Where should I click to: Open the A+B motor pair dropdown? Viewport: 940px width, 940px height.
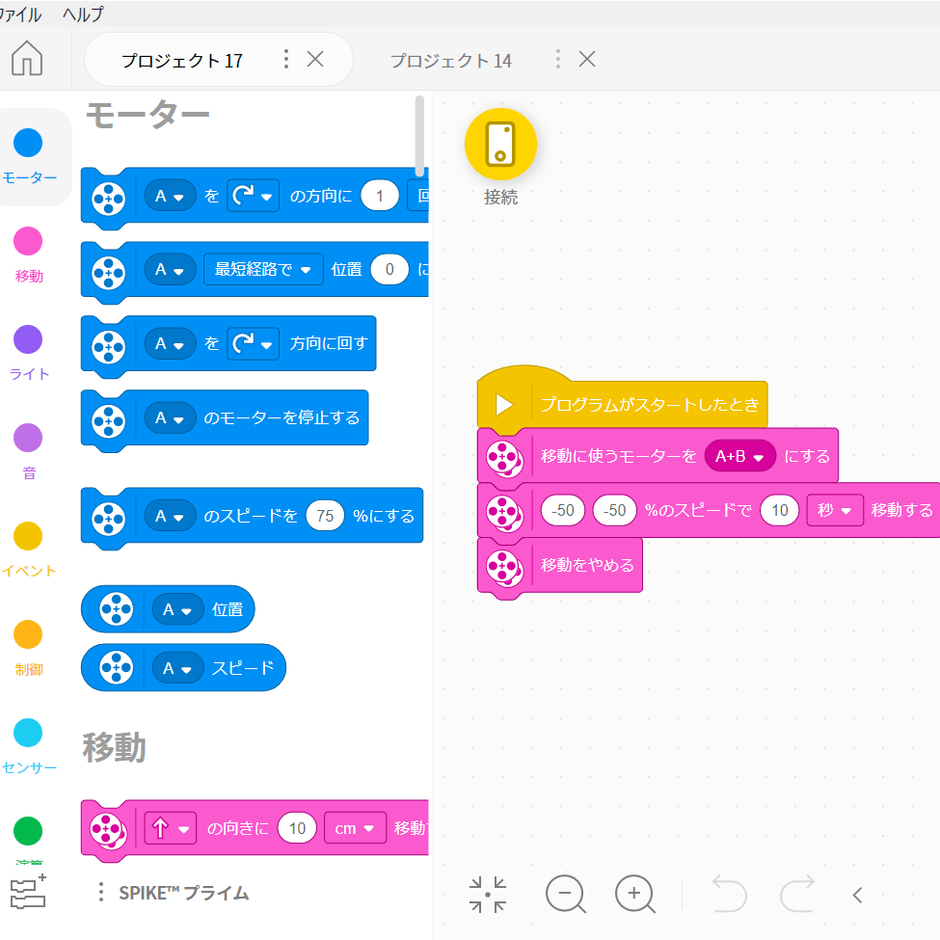pos(740,456)
